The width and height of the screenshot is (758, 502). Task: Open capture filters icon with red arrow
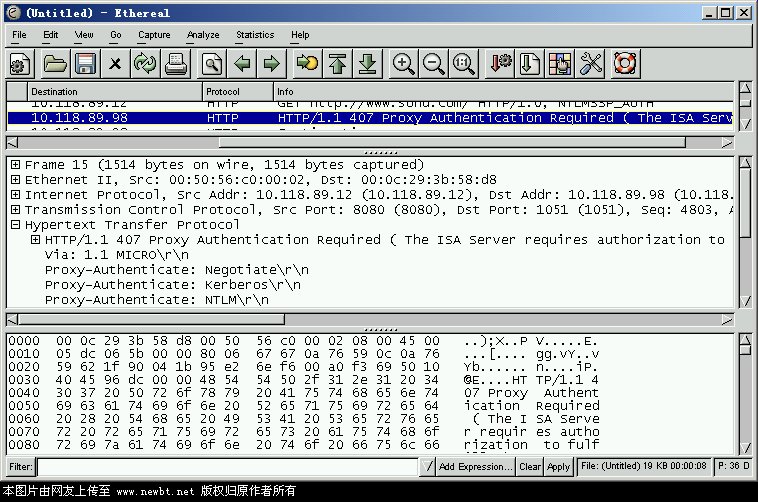coord(500,63)
